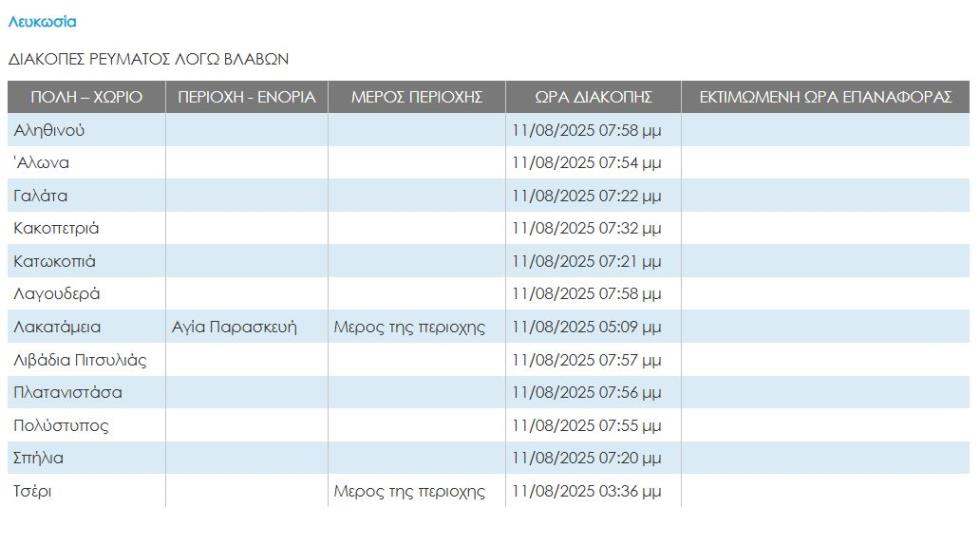Select the 'Αλωνα village cell

[x=42, y=162]
